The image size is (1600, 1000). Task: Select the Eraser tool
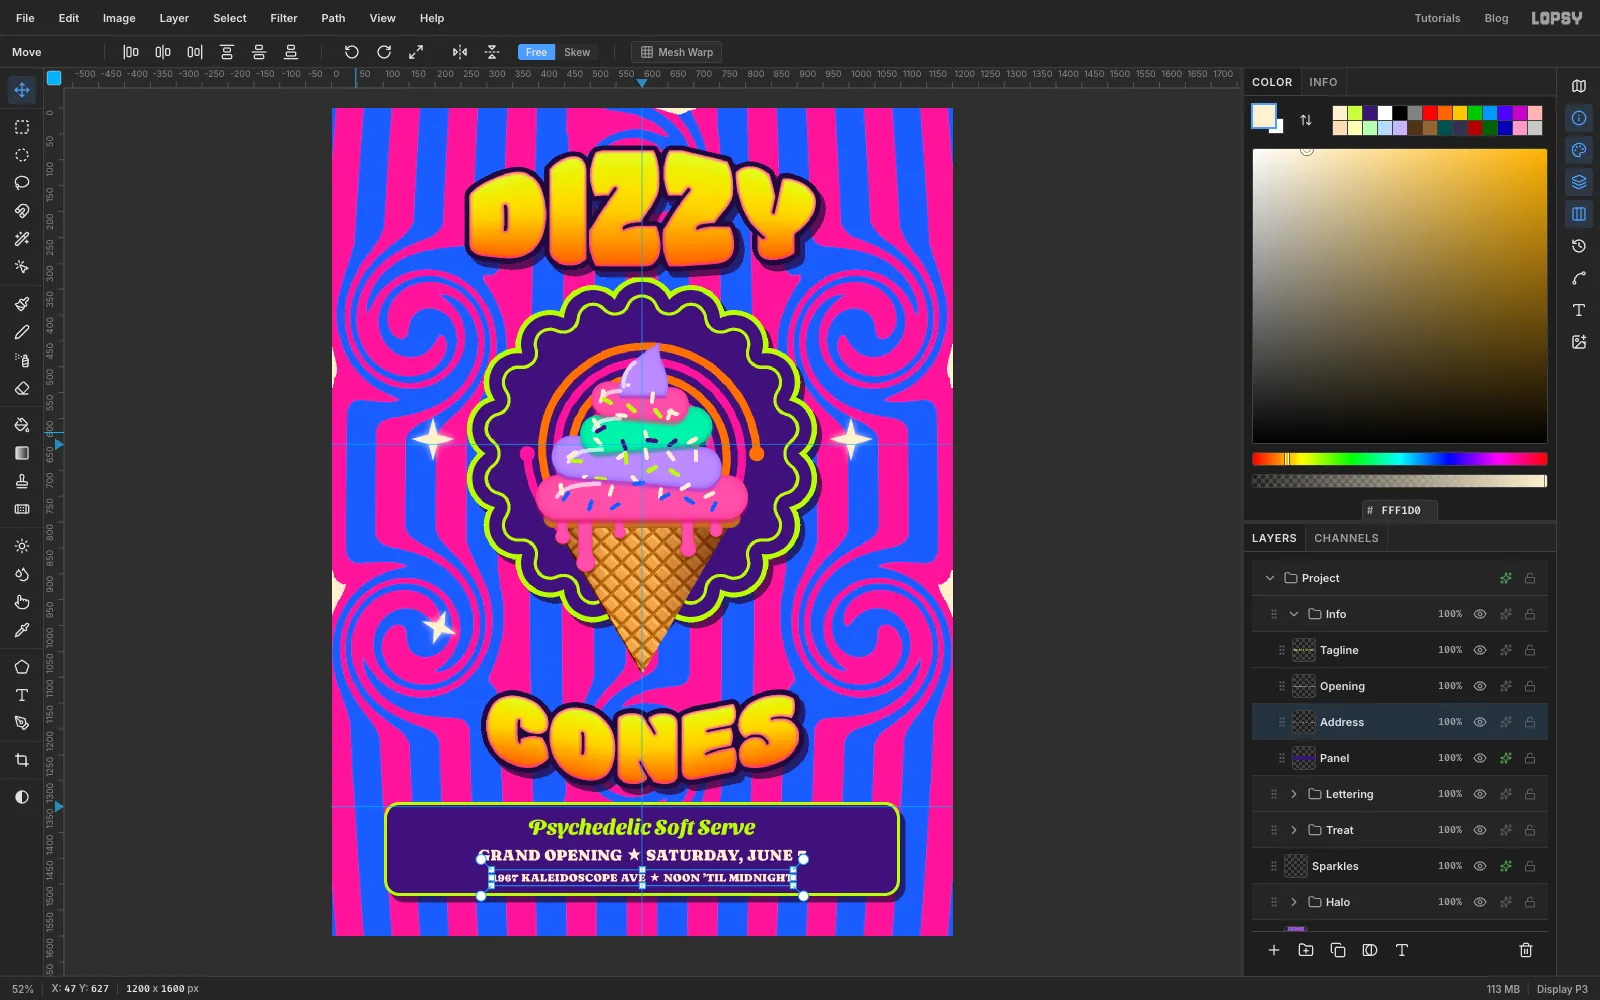(22, 388)
